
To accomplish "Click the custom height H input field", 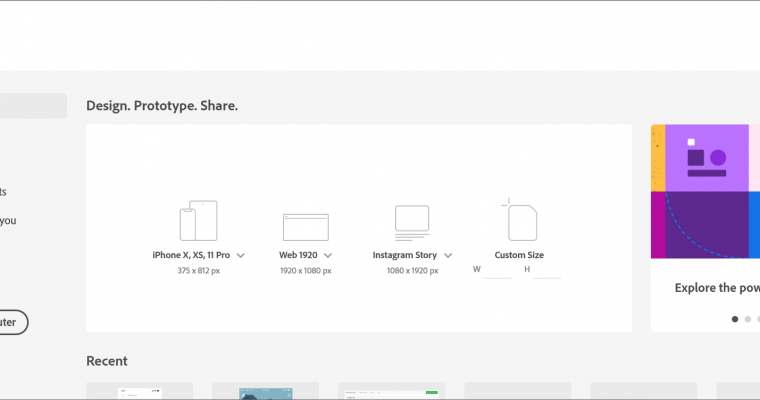I will tap(547, 271).
